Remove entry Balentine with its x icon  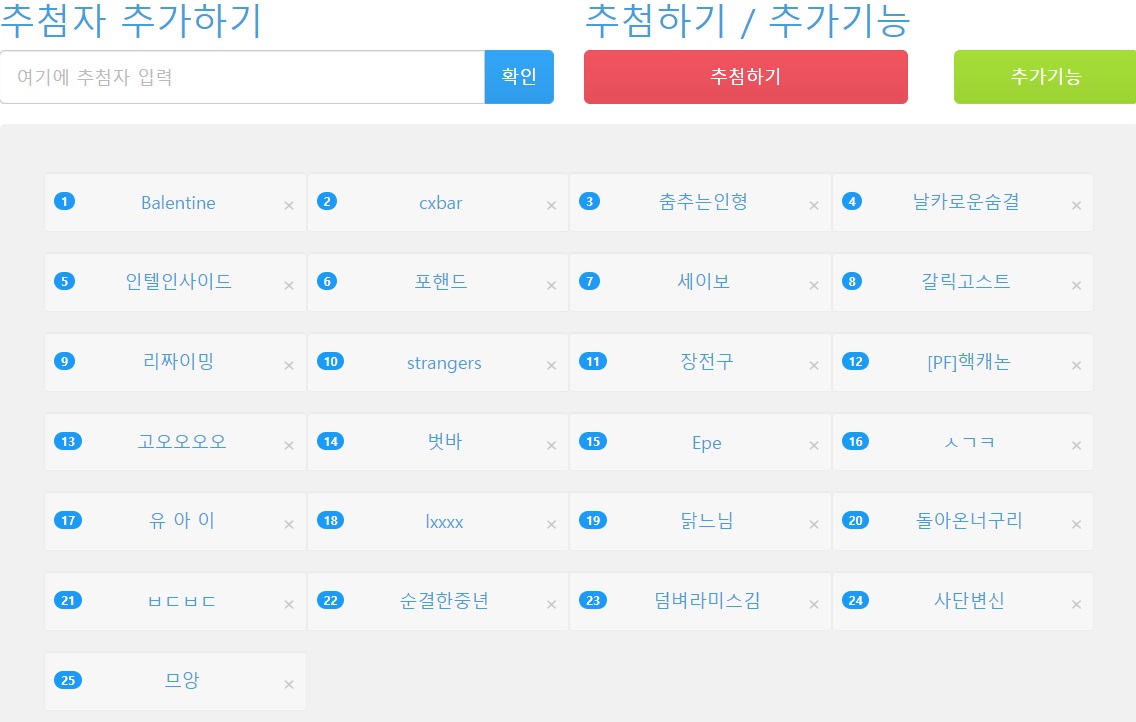[x=289, y=206]
